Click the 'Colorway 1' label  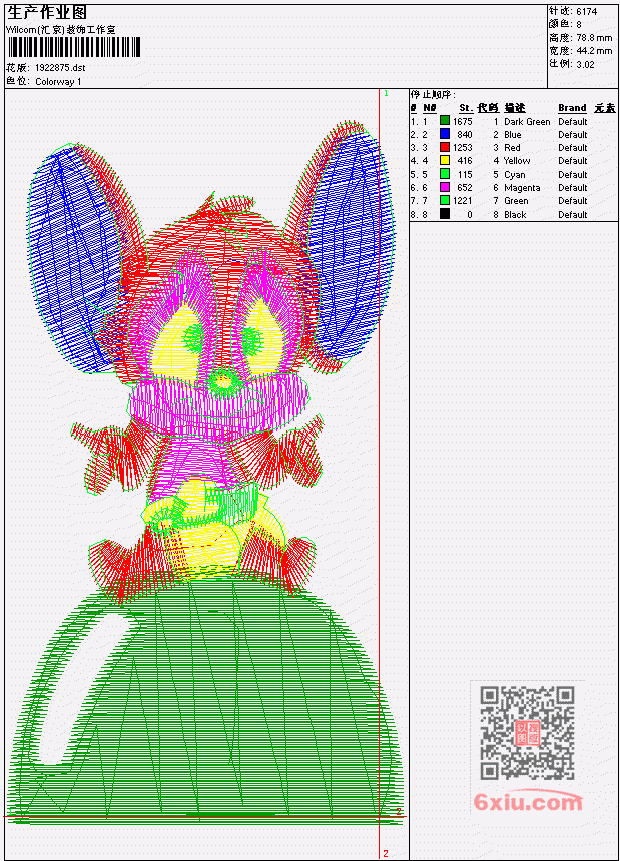point(58,81)
